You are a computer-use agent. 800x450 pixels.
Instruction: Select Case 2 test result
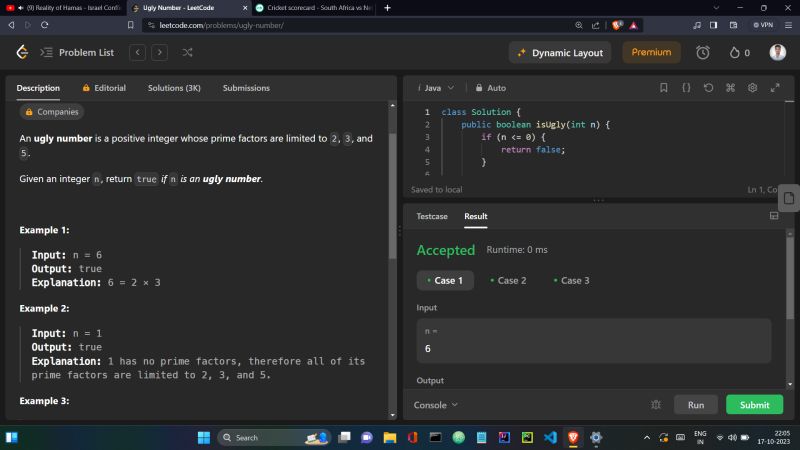click(507, 281)
